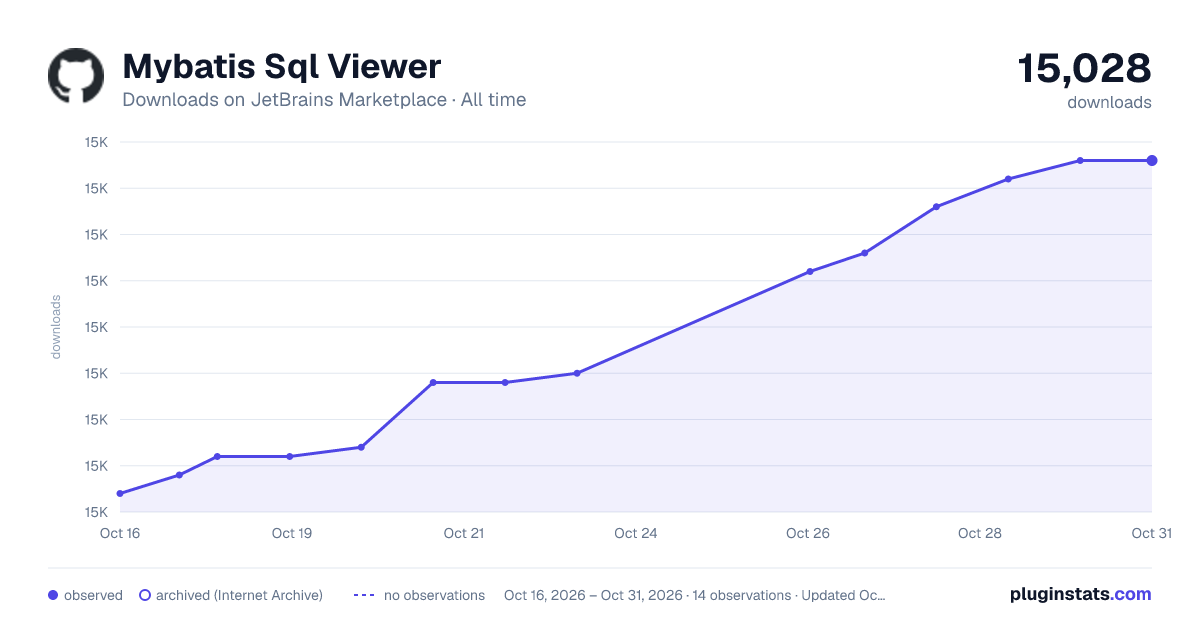Click the 'Oct 19' x-axis label
This screenshot has height=630, width=1200.
(x=292, y=533)
